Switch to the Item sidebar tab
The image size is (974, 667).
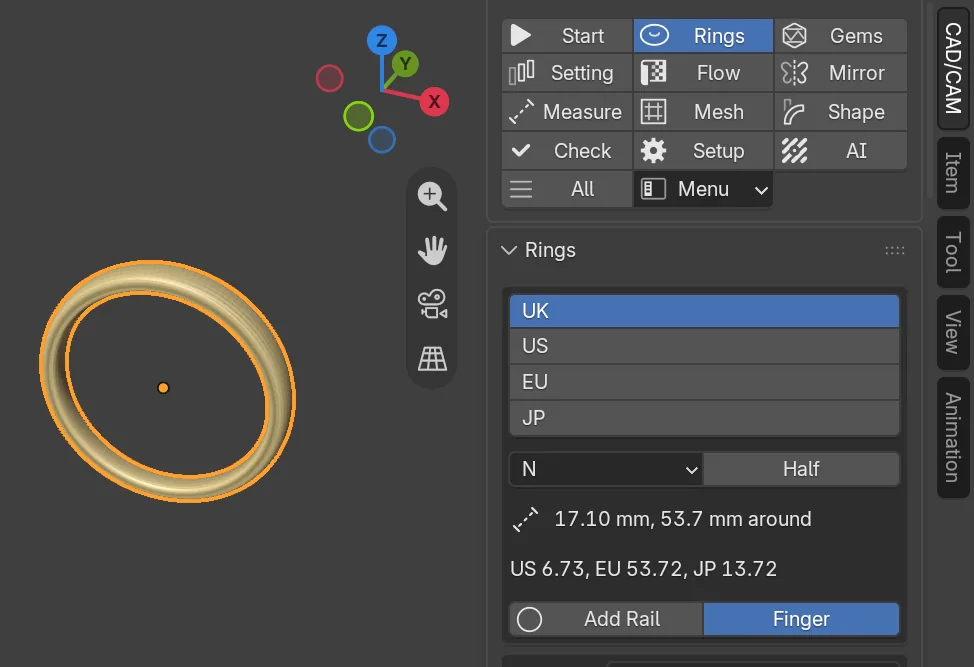click(x=954, y=173)
